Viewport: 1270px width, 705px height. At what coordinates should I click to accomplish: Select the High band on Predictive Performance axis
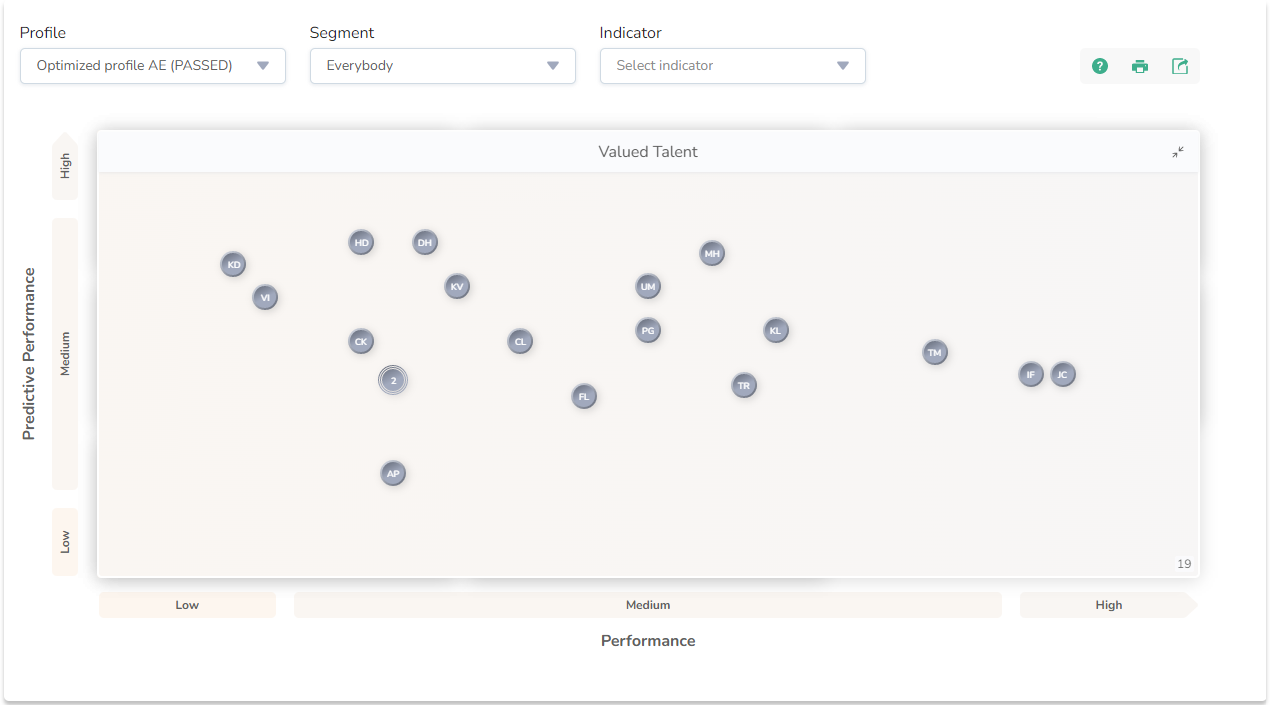click(x=65, y=166)
